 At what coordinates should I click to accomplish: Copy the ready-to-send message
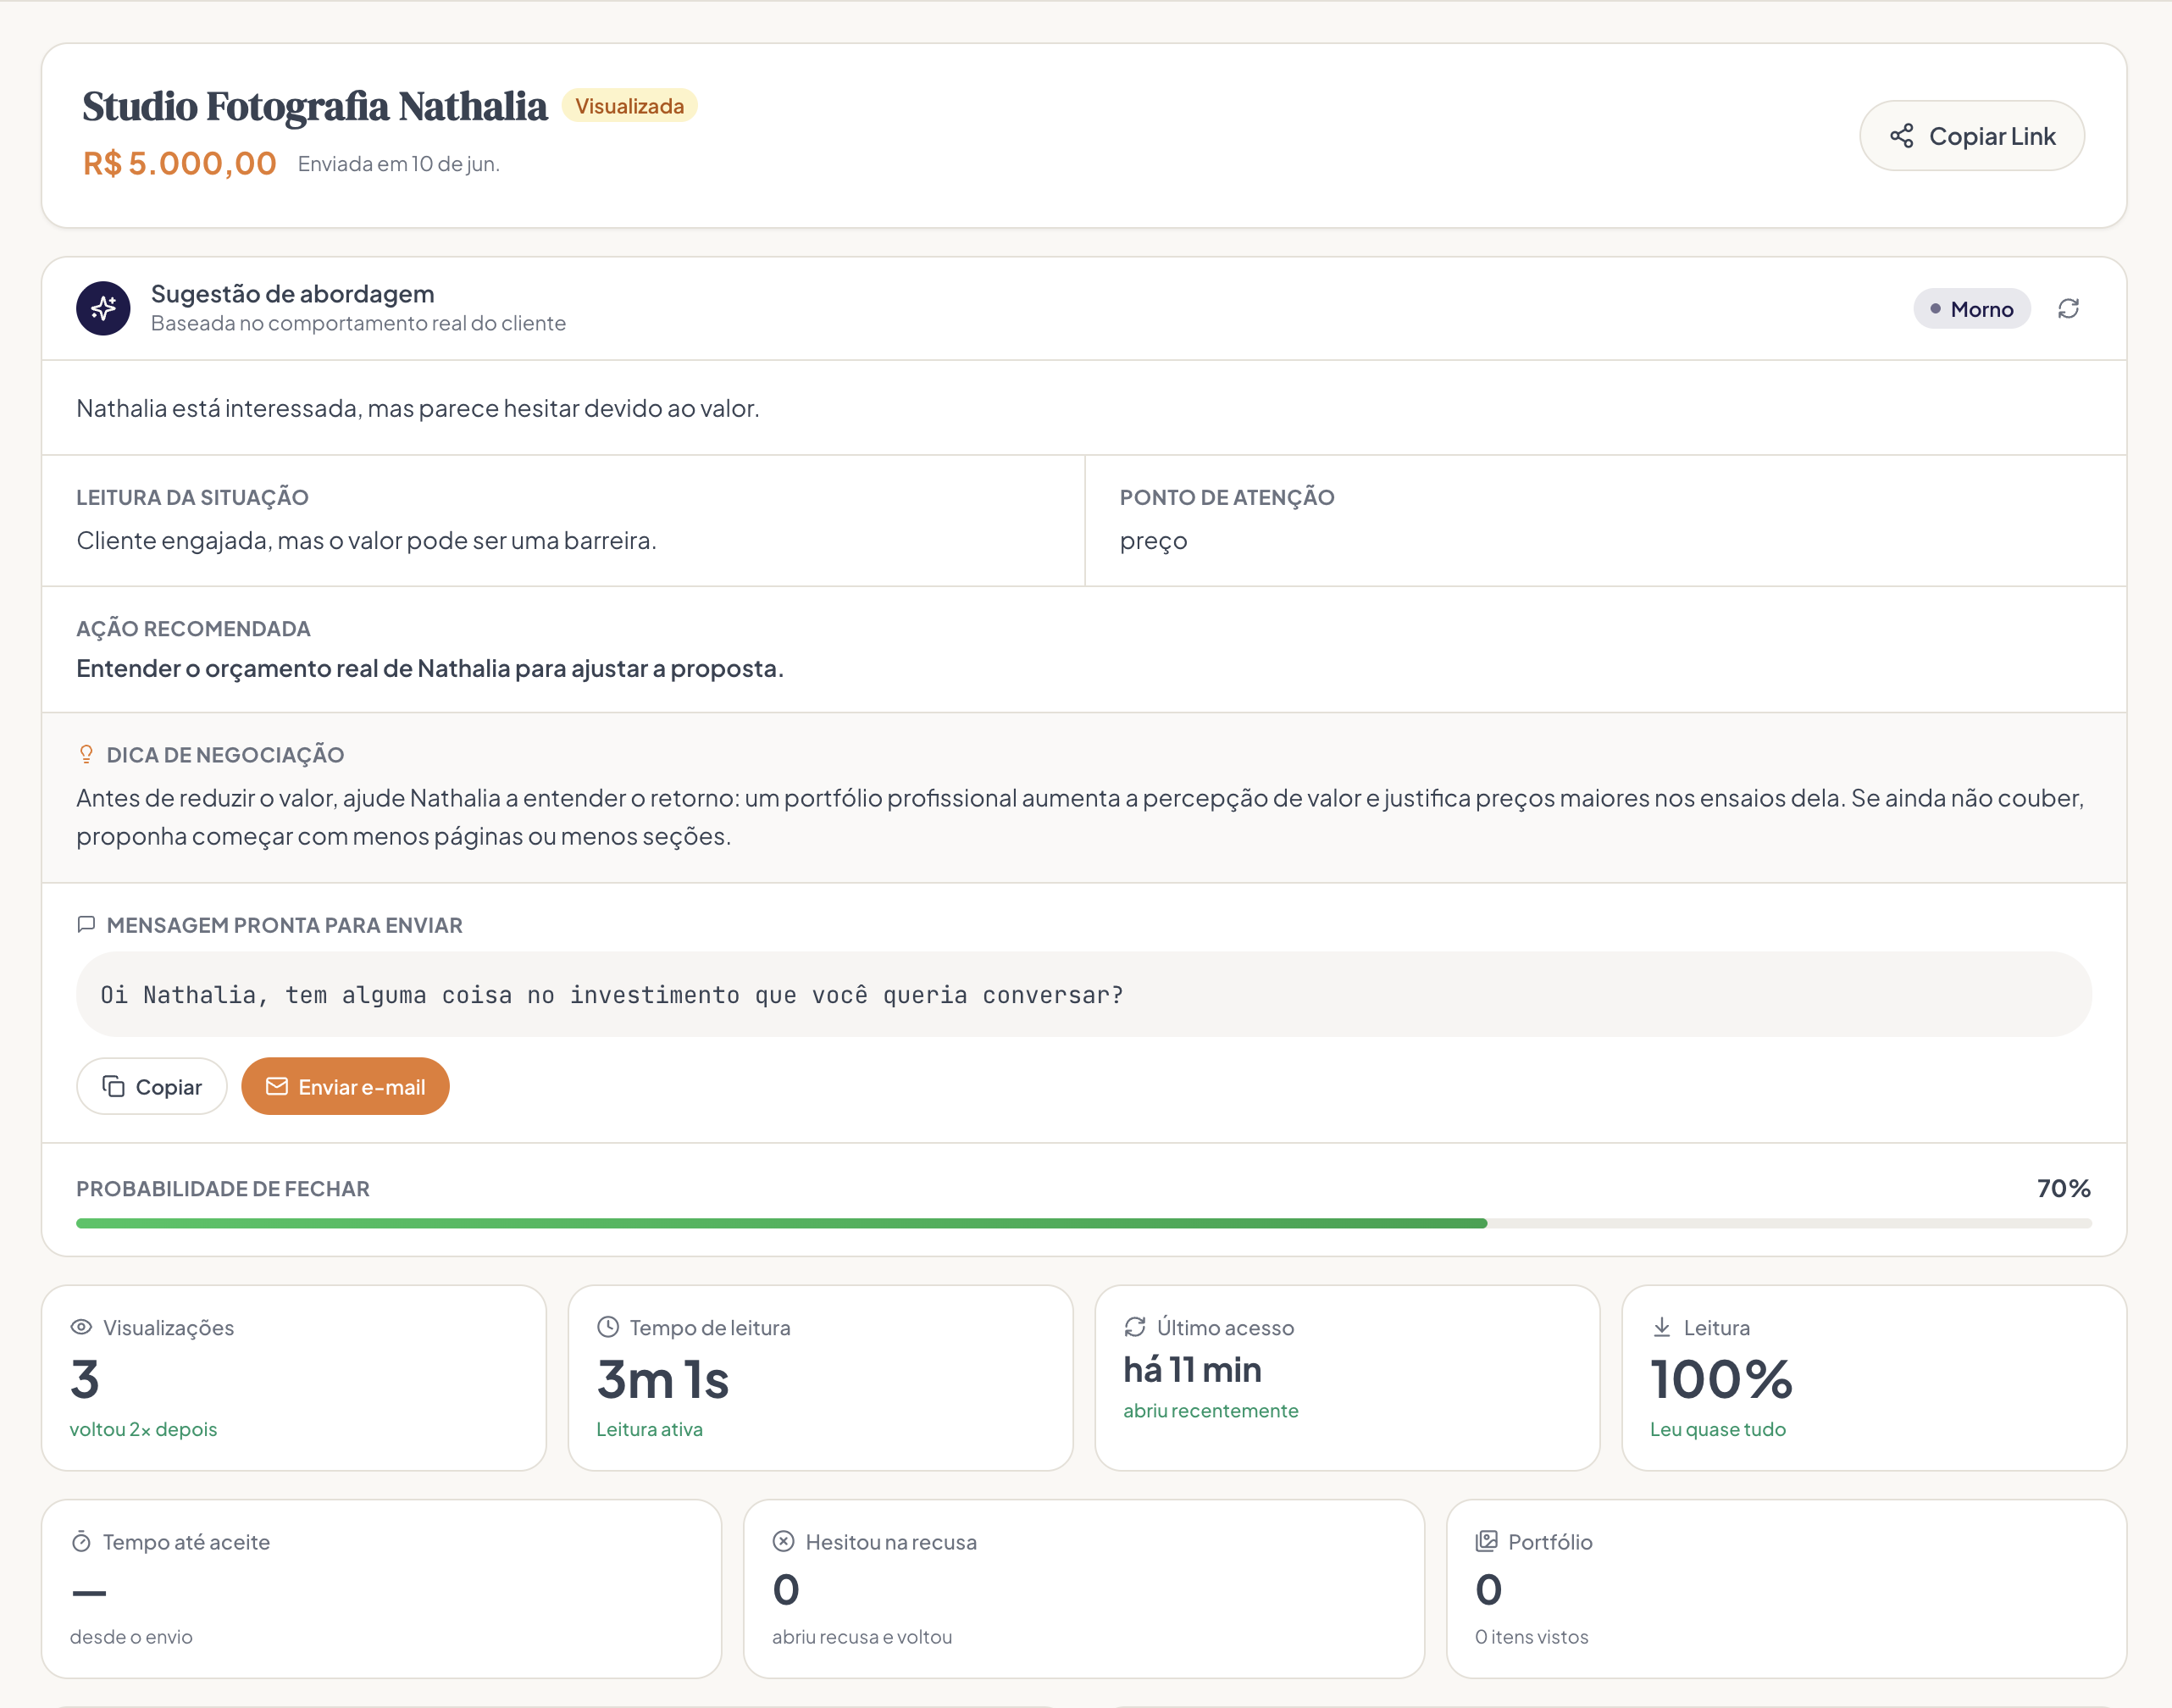click(x=152, y=1086)
